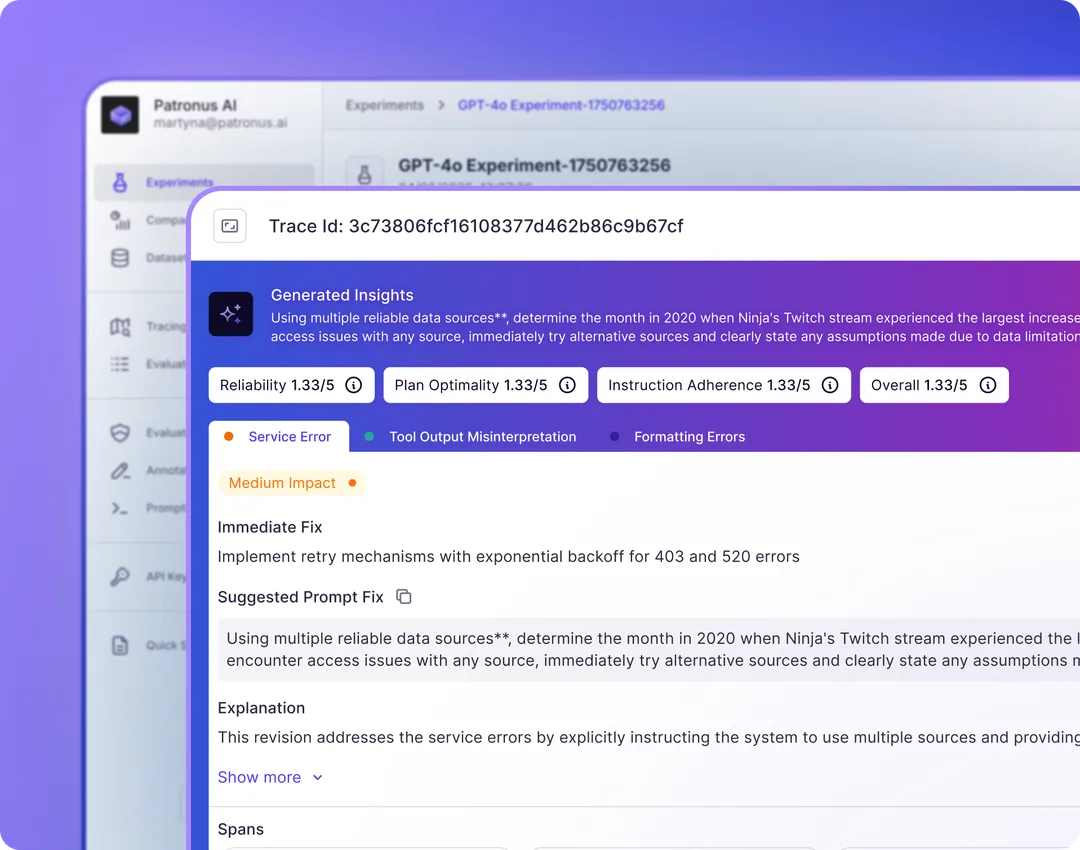Expand details with Show more

pos(270,777)
